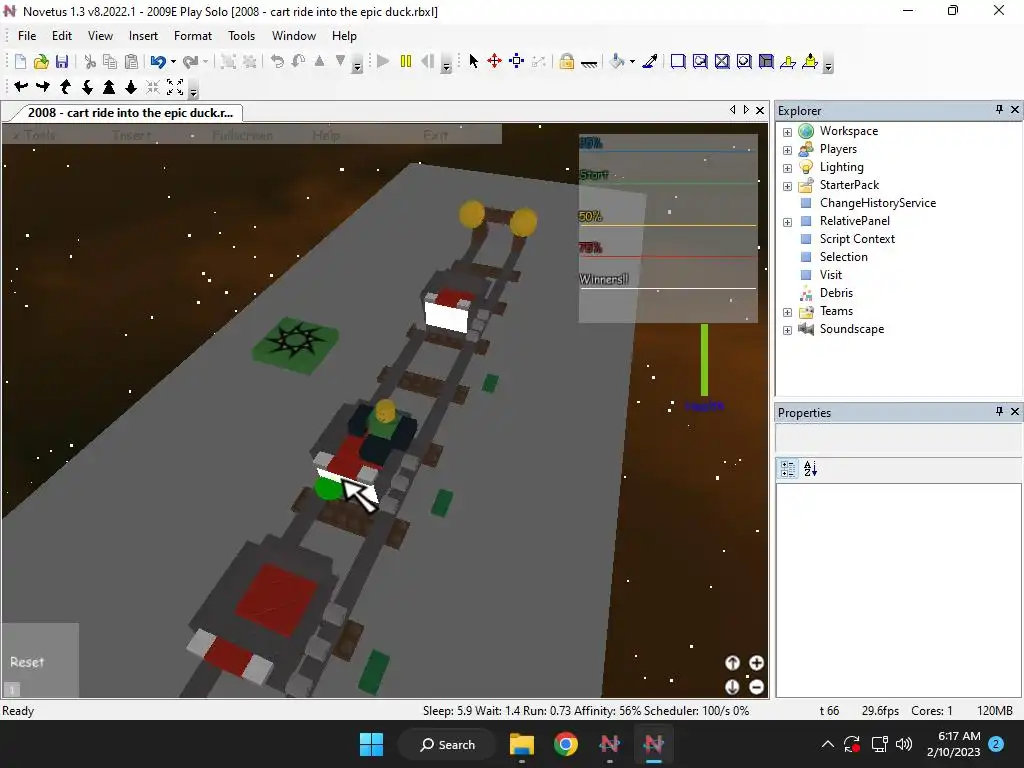Zoom camera in with up arrow

pos(109,86)
